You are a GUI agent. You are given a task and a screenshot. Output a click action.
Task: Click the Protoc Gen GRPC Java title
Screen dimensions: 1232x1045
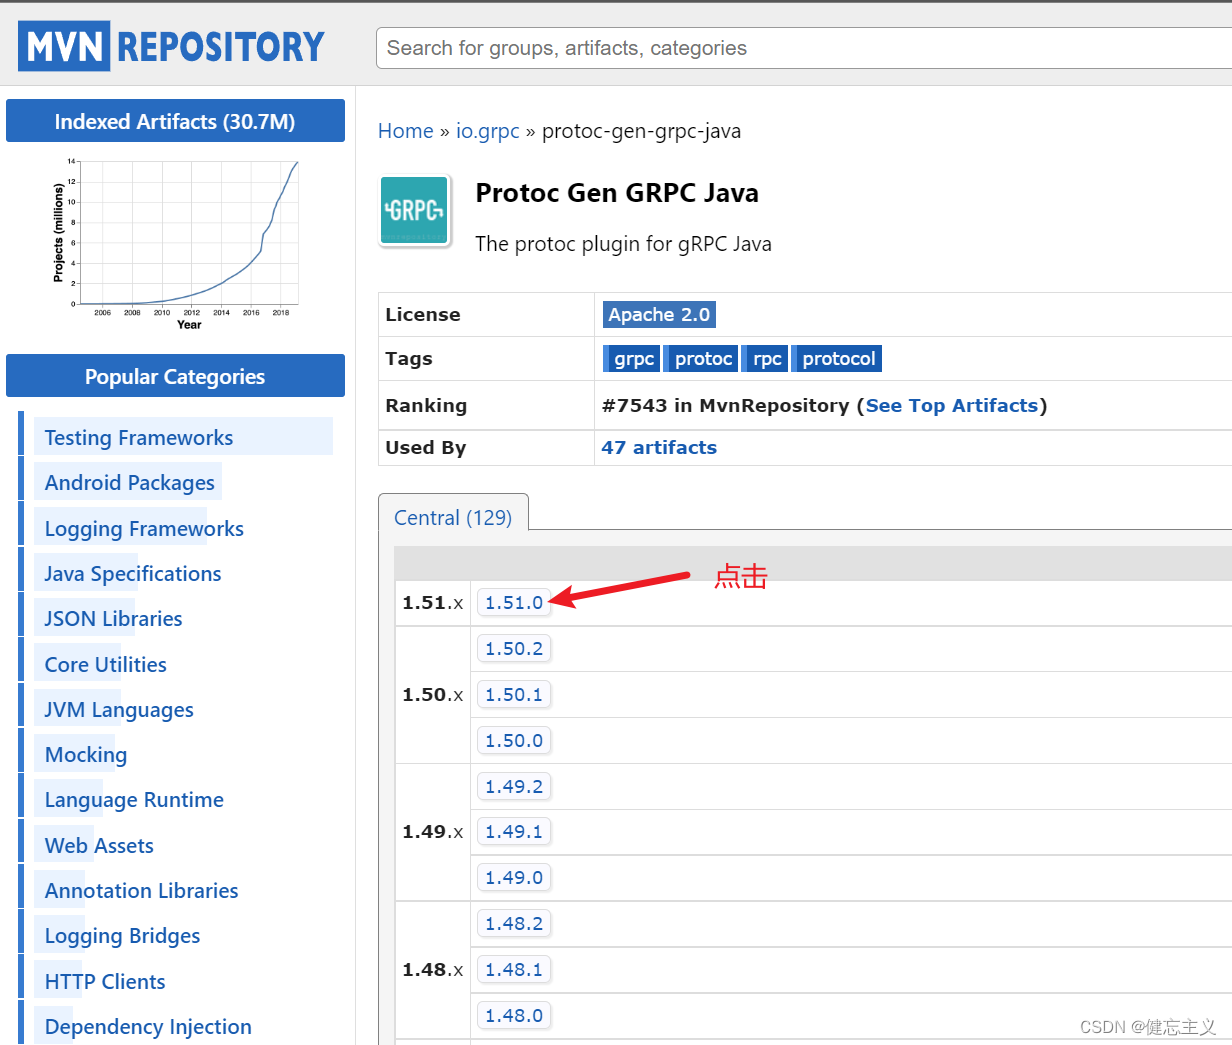(x=617, y=193)
